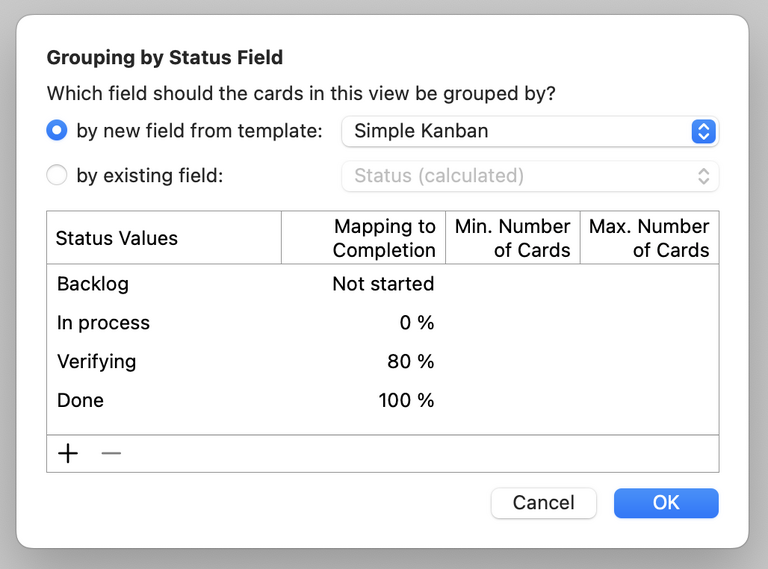Click the Max. Number of Cards header

[x=649, y=238]
